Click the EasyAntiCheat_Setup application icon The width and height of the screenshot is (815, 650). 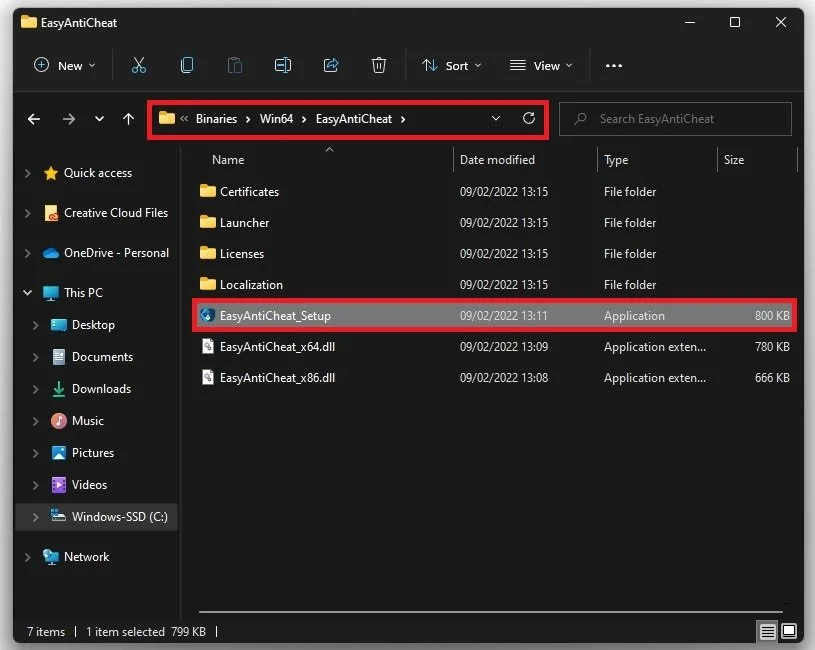click(207, 315)
